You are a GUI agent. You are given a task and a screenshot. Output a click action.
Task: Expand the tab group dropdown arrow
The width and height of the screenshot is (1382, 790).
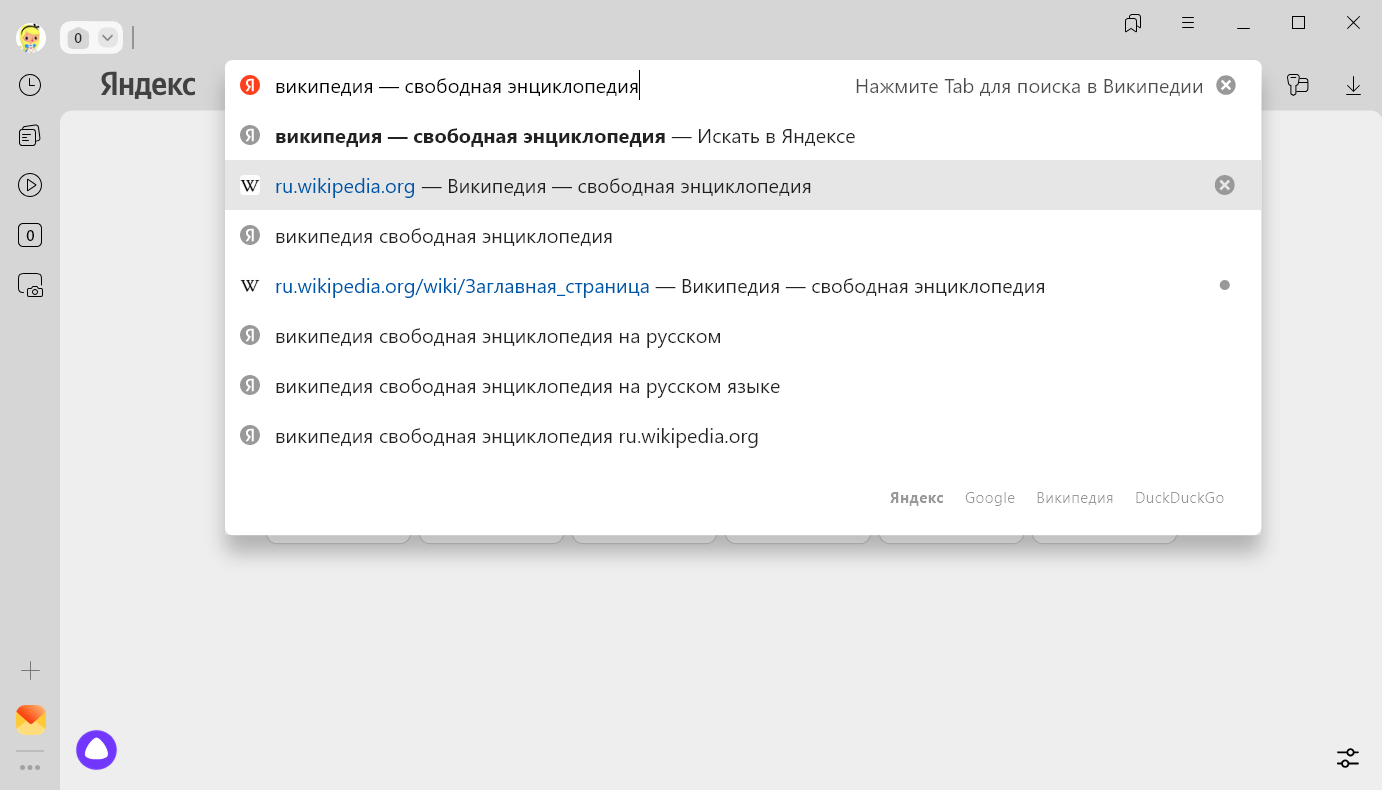[x=107, y=38]
